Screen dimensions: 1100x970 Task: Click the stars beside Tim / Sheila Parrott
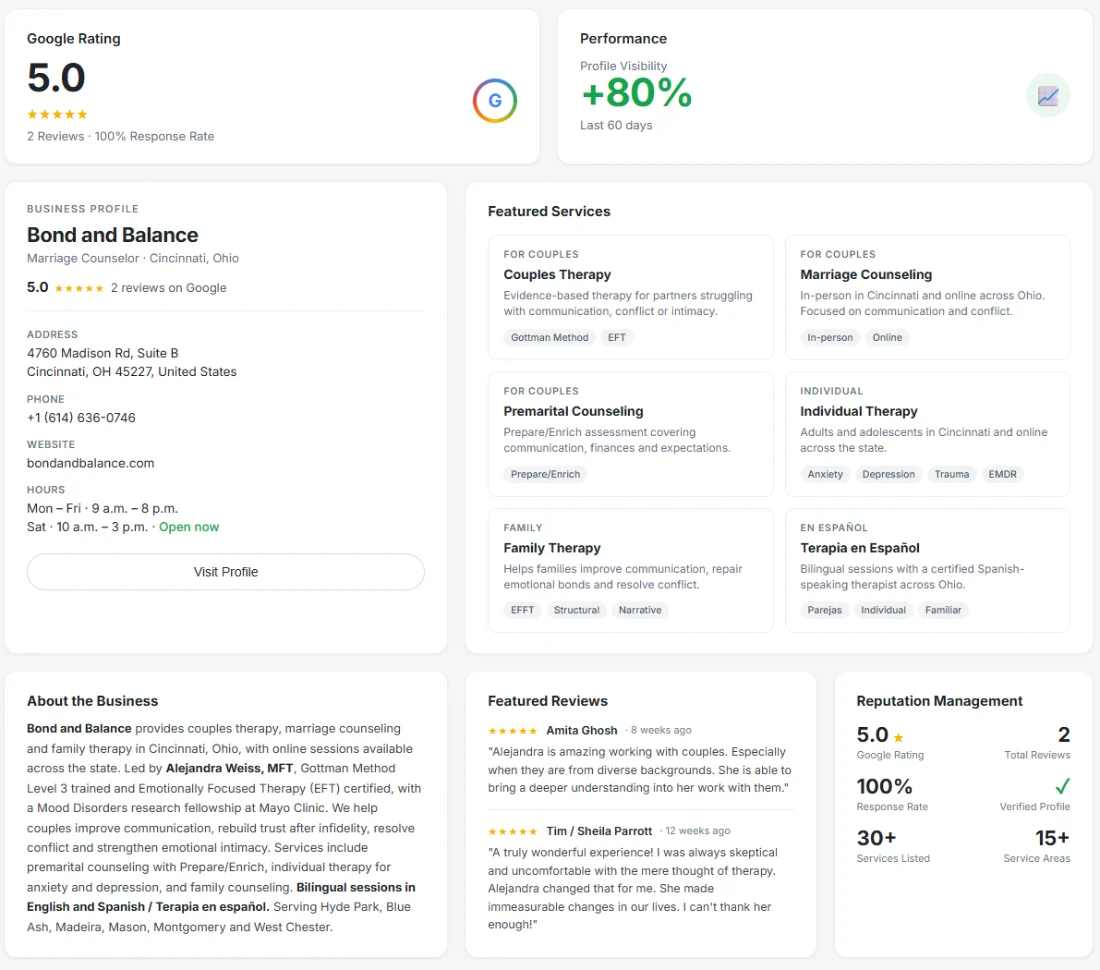click(512, 831)
